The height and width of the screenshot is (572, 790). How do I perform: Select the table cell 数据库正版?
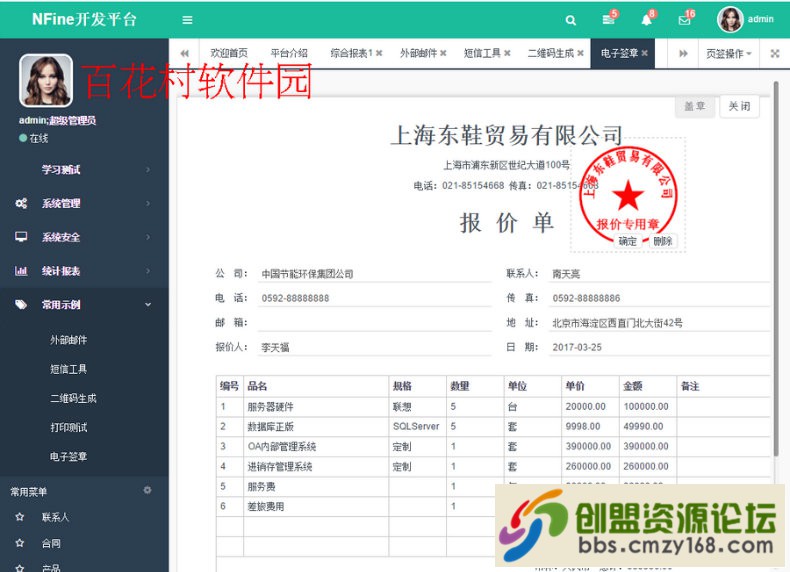pos(316,426)
